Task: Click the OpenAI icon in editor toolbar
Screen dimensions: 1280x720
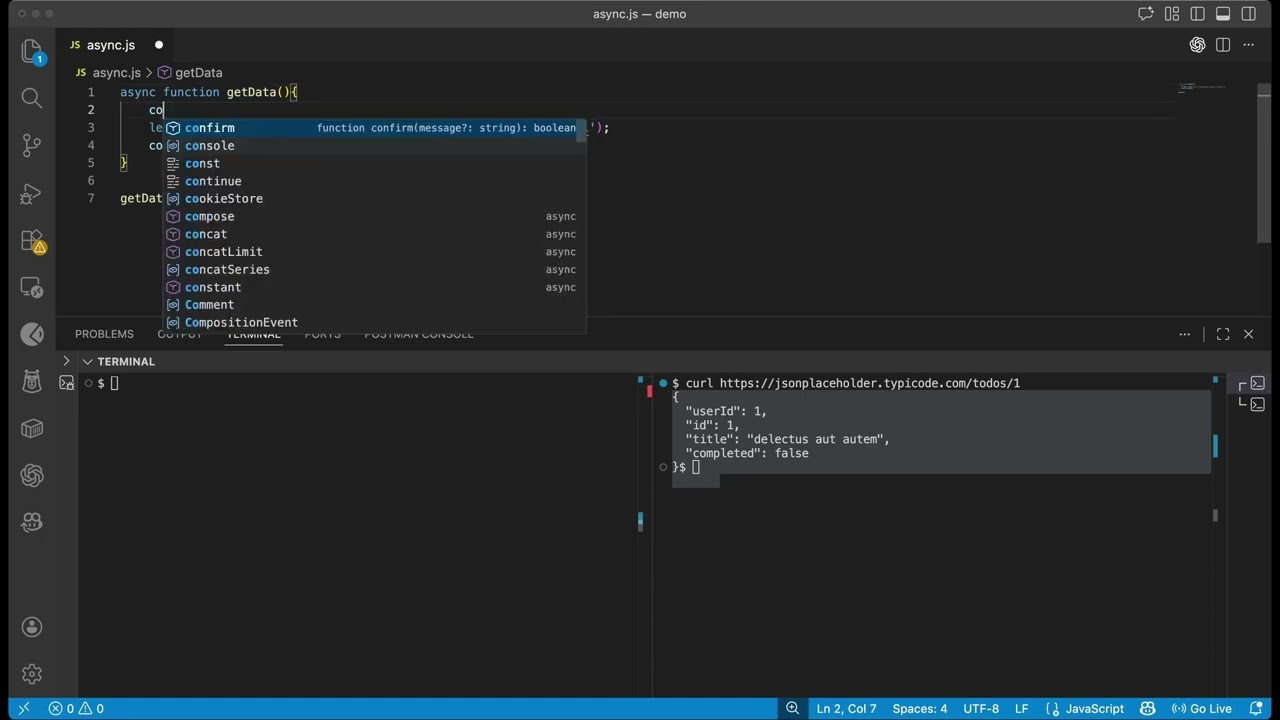Action: point(1197,45)
